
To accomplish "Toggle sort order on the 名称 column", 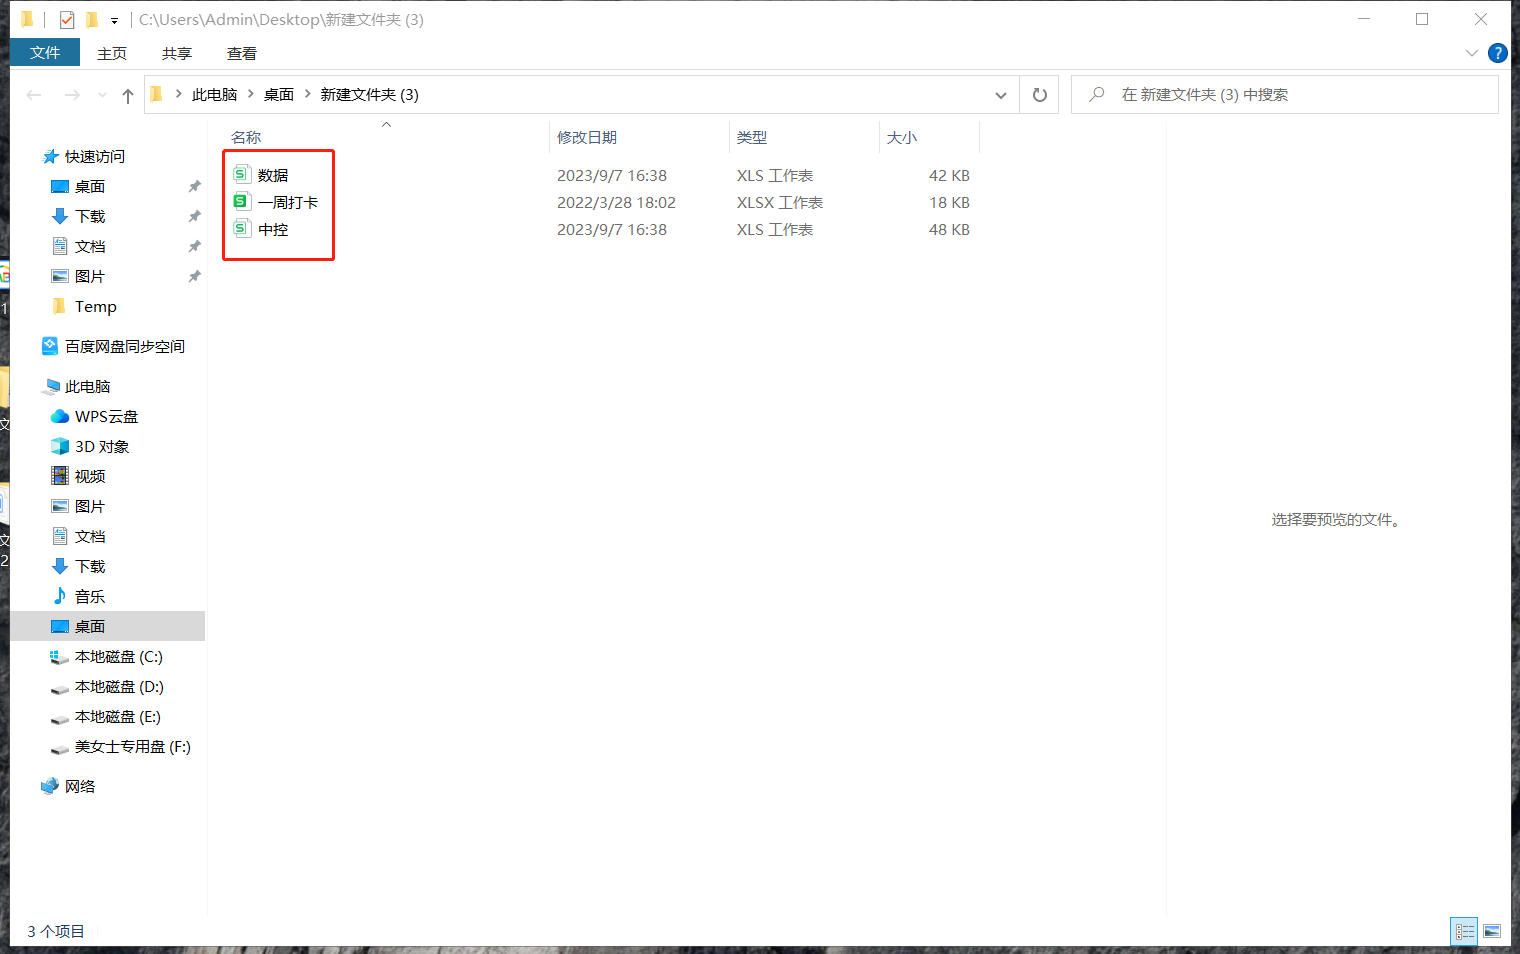I will [x=246, y=137].
